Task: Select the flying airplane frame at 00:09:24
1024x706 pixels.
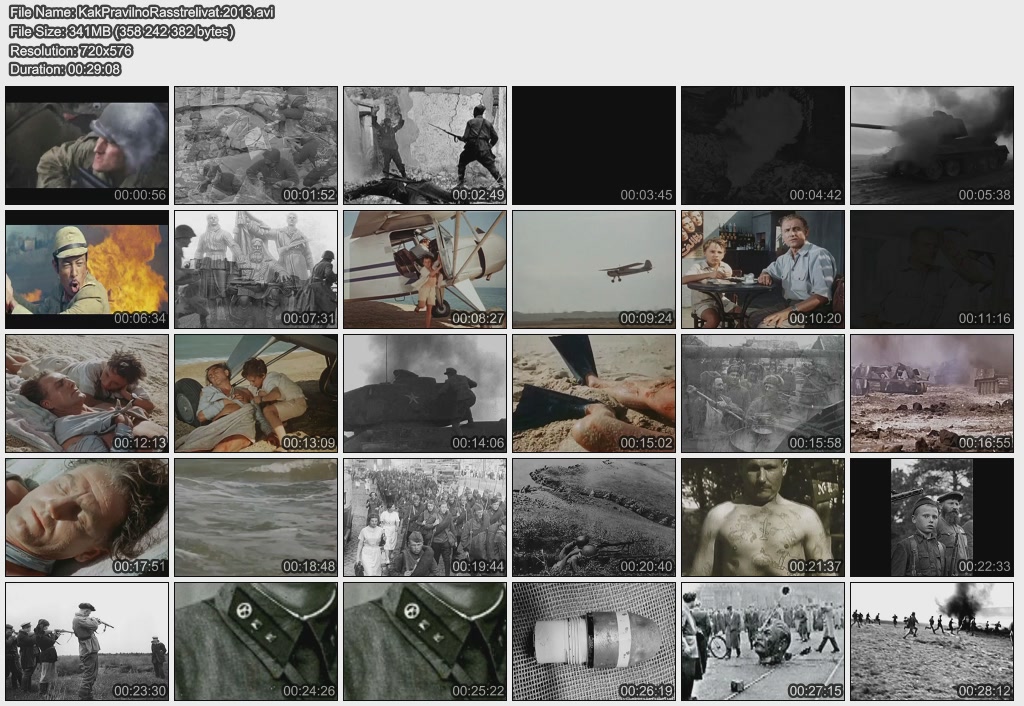Action: tap(594, 269)
